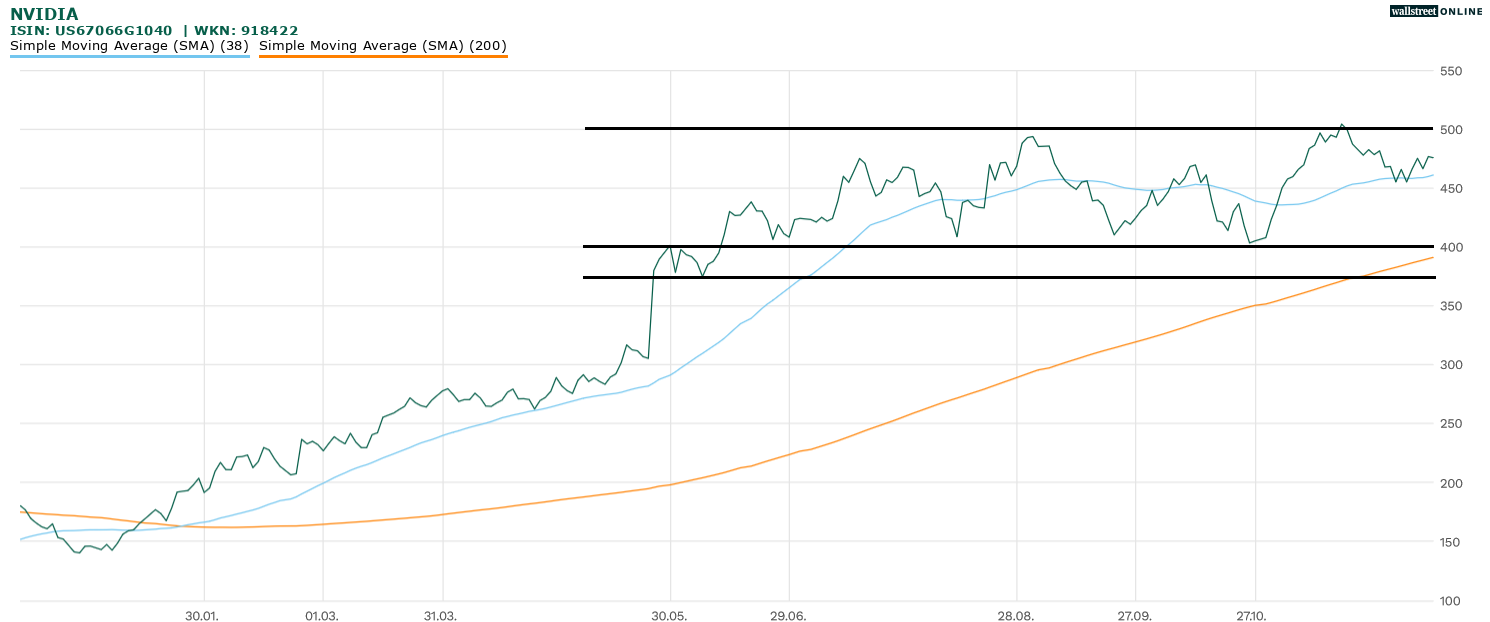Select the 30.05. x-axis date

670,616
